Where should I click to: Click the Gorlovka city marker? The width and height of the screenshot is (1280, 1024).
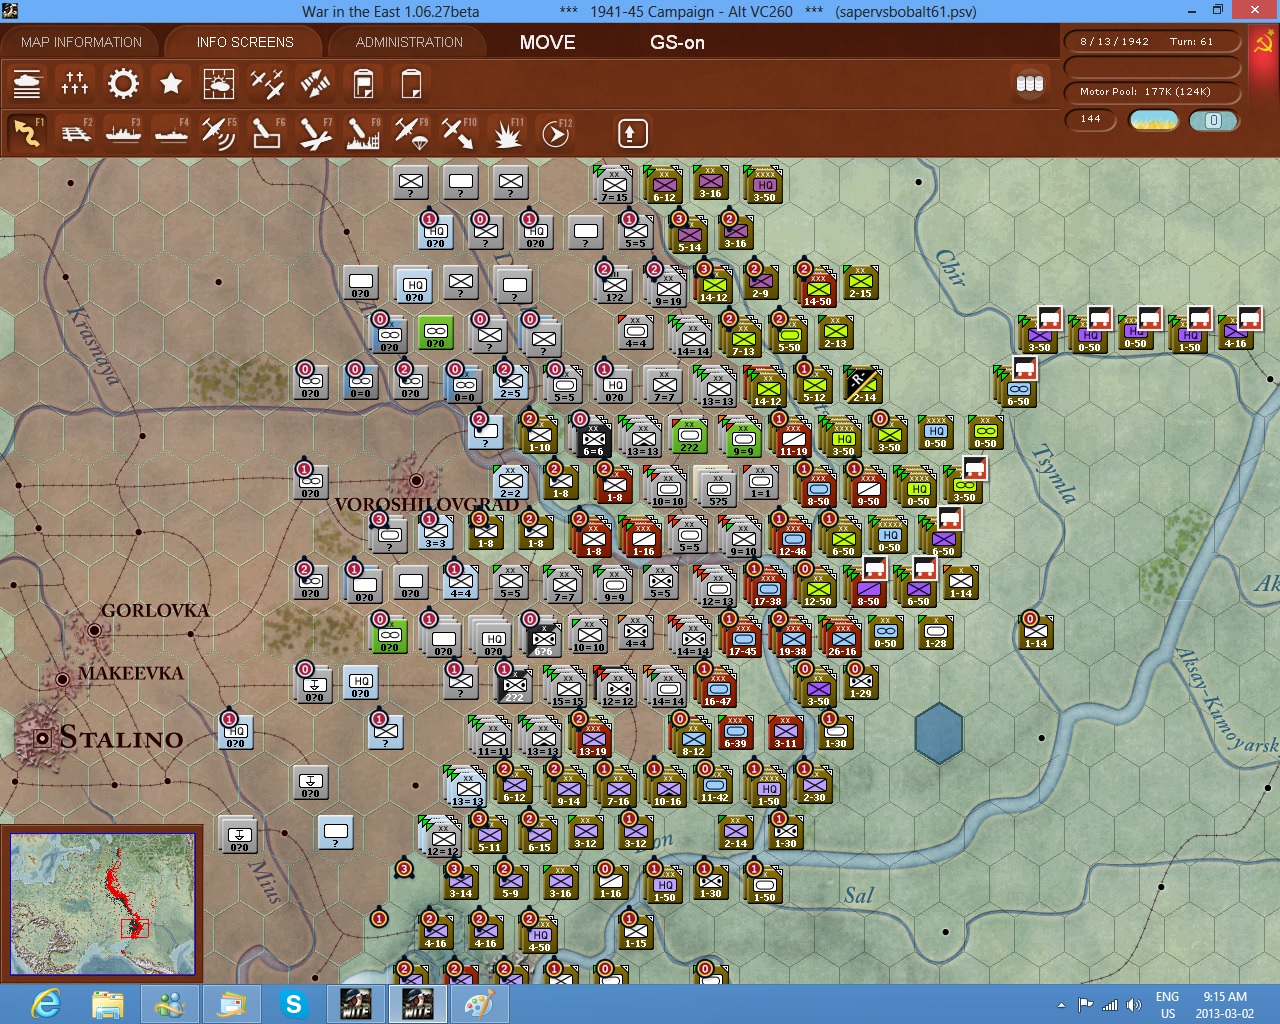pyautogui.click(x=94, y=630)
